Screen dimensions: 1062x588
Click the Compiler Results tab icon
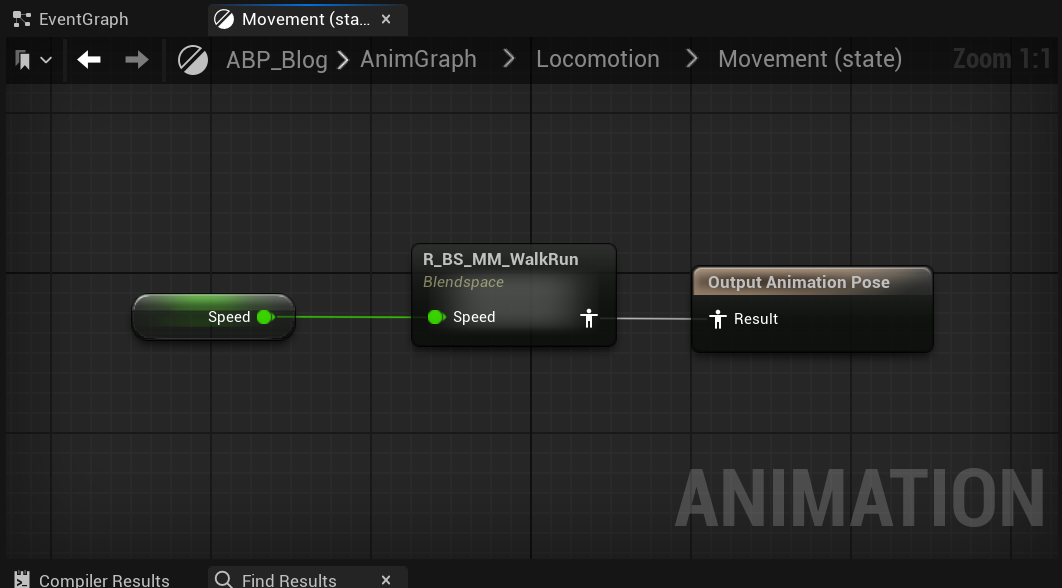pyautogui.click(x=22, y=580)
